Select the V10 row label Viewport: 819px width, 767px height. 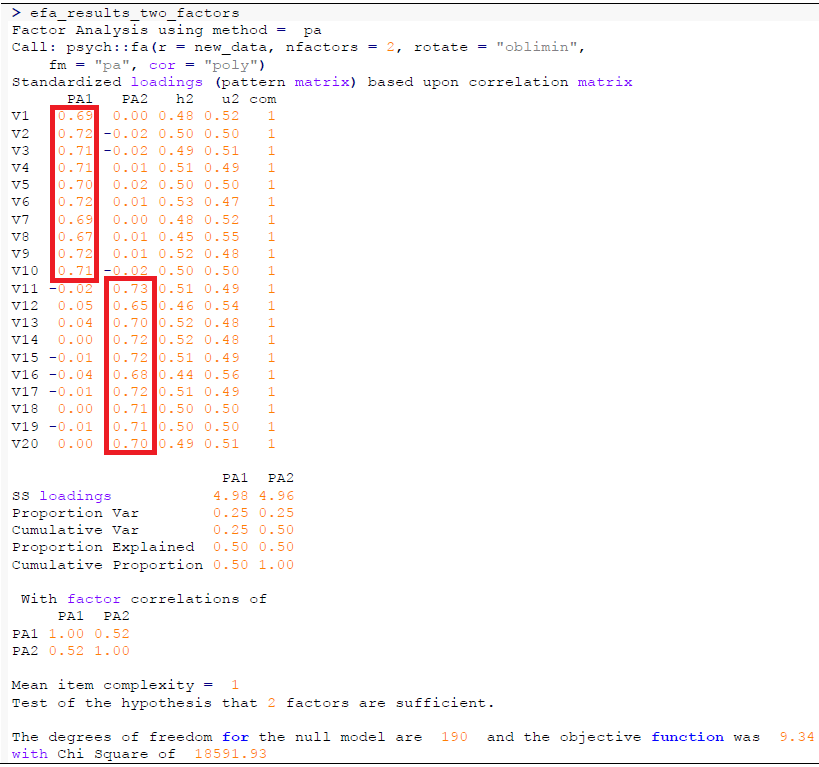tap(25, 271)
